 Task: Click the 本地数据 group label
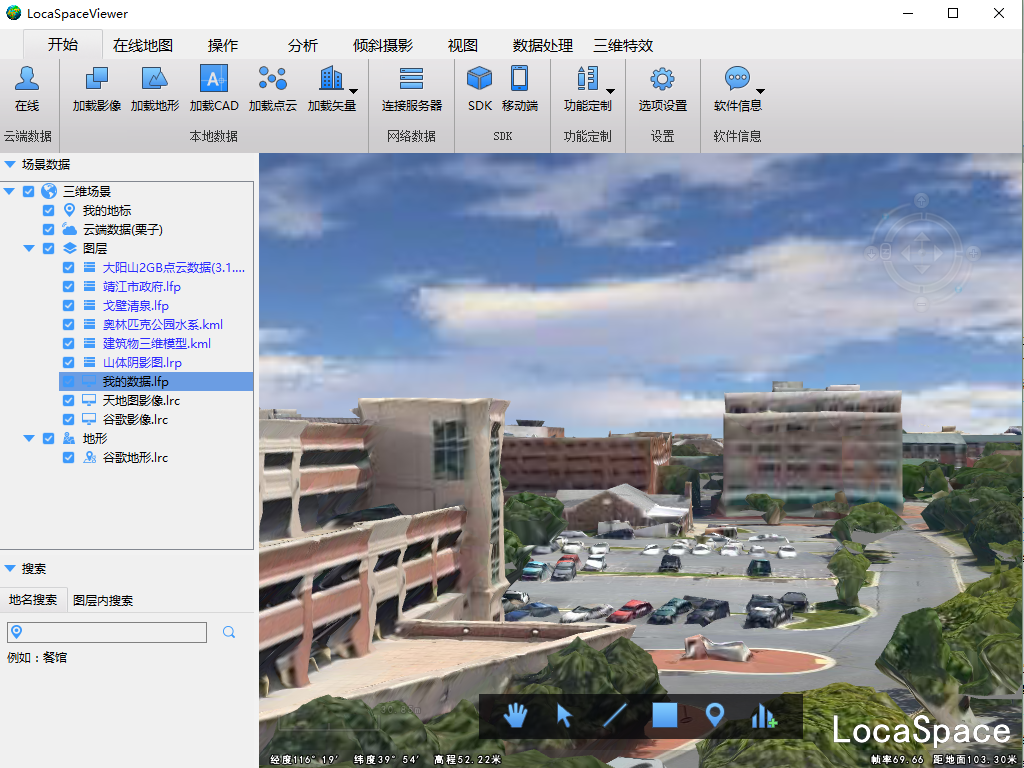214,136
